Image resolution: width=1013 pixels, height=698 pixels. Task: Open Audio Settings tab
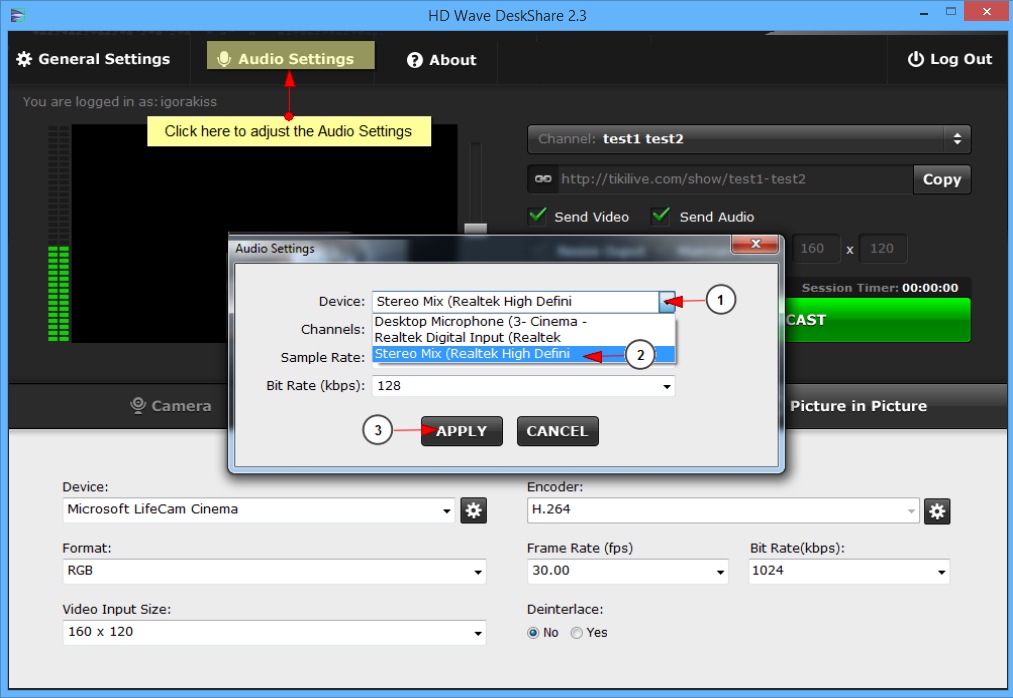pos(291,56)
